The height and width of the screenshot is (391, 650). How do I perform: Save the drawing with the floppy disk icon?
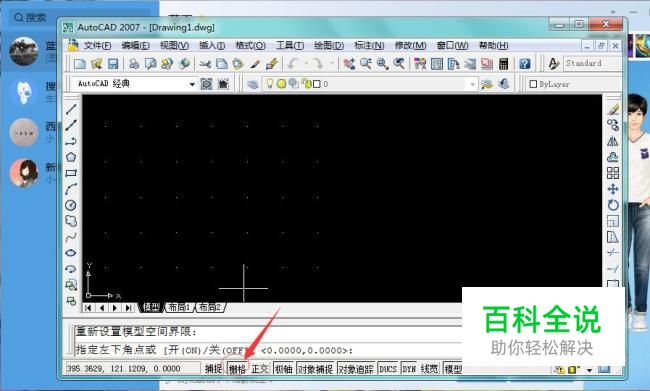113,64
